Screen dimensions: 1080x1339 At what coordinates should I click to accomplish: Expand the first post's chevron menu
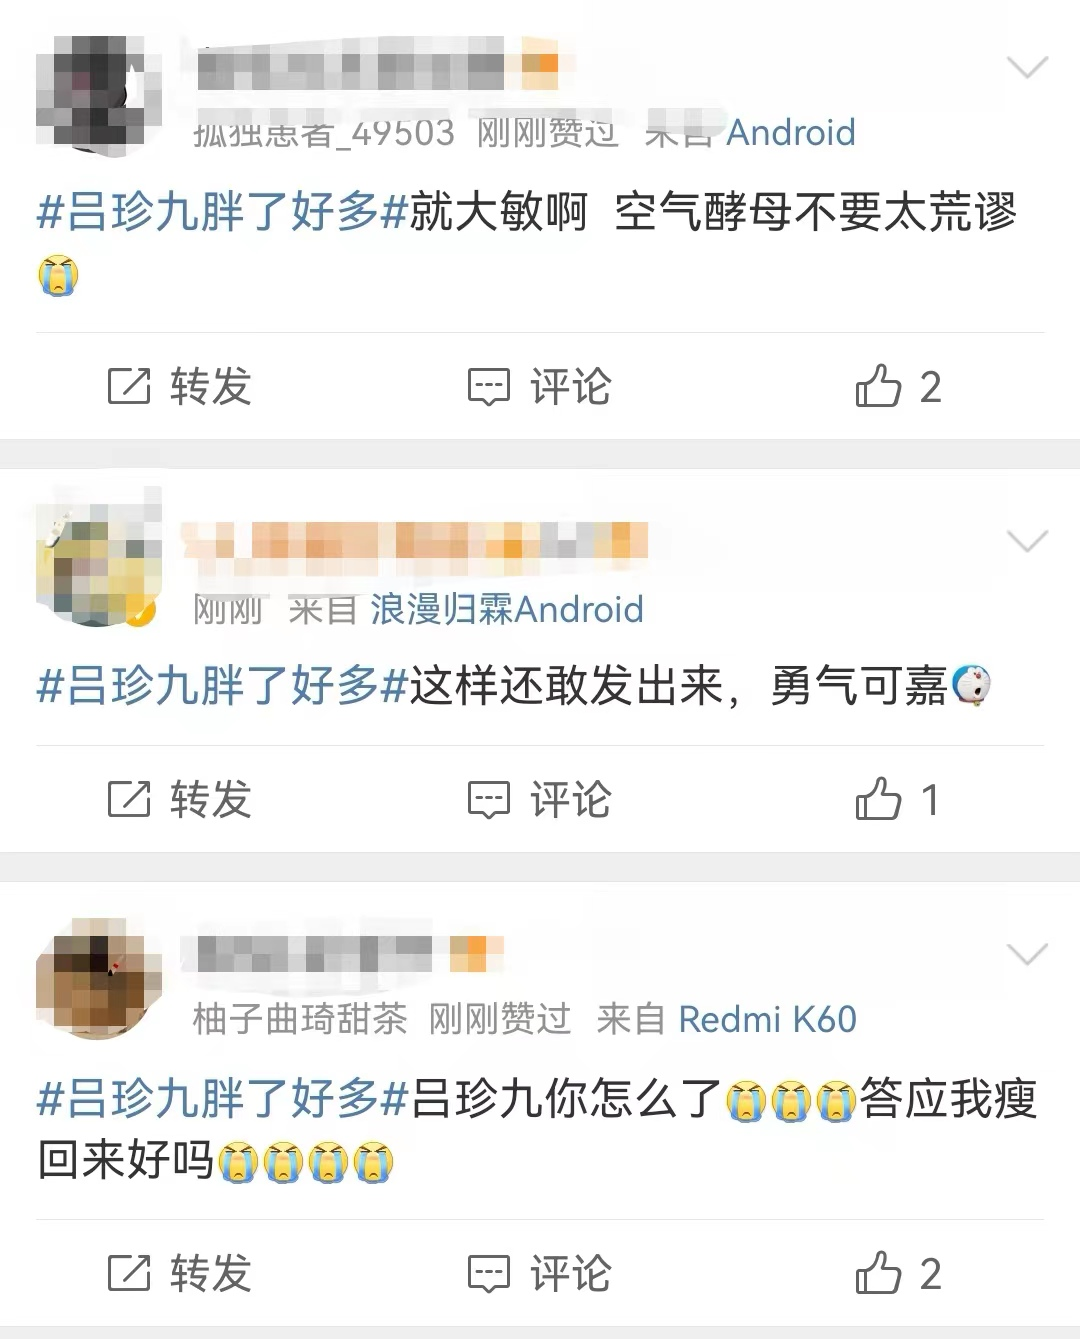tap(1027, 68)
